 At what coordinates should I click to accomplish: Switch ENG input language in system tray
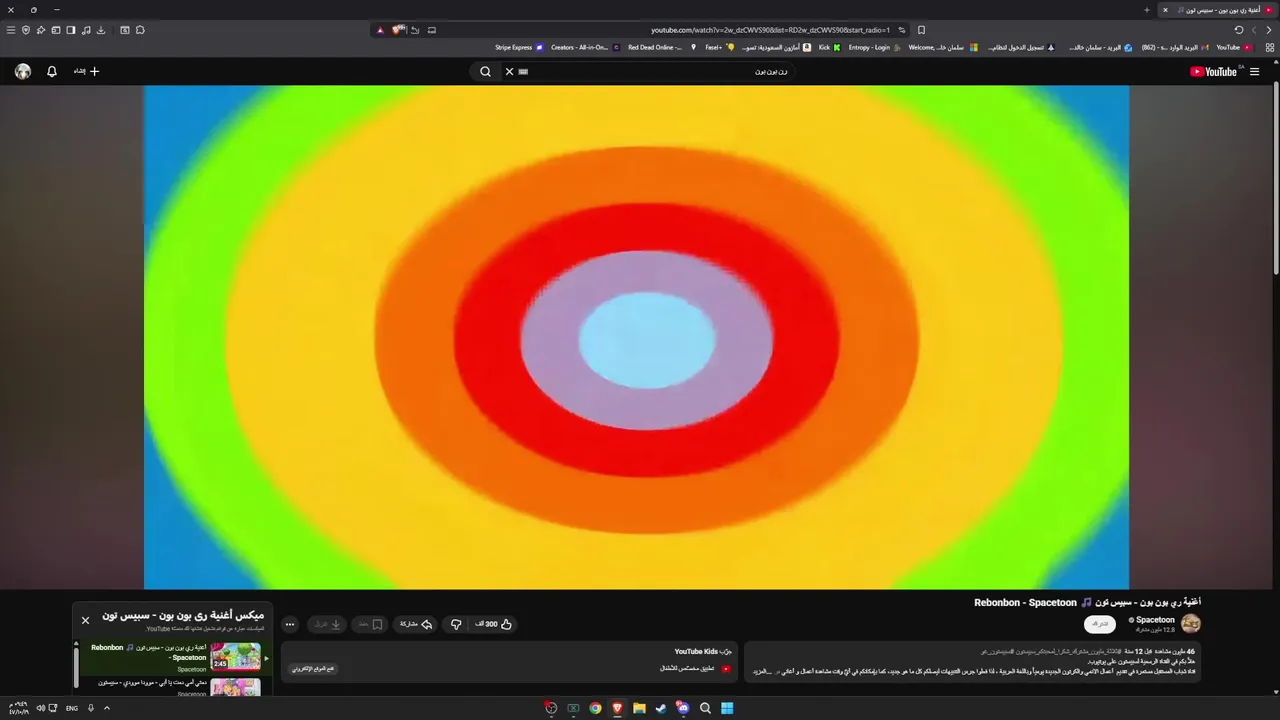(x=72, y=708)
